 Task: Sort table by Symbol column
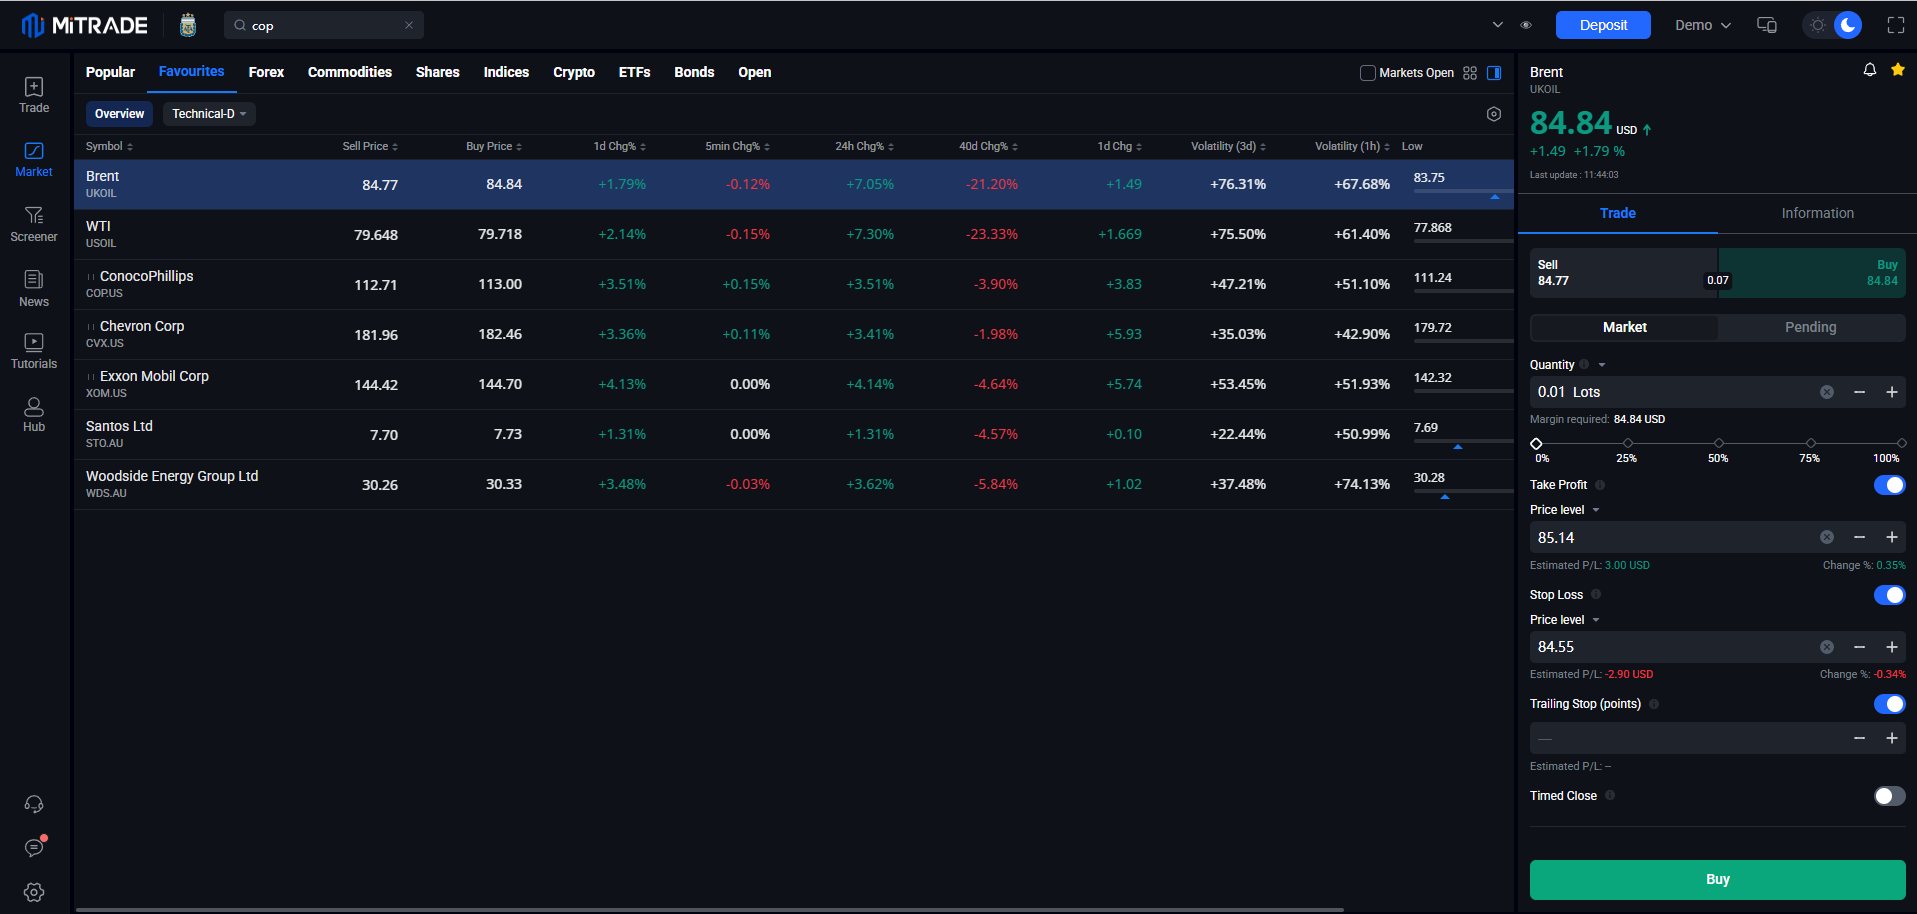109,146
